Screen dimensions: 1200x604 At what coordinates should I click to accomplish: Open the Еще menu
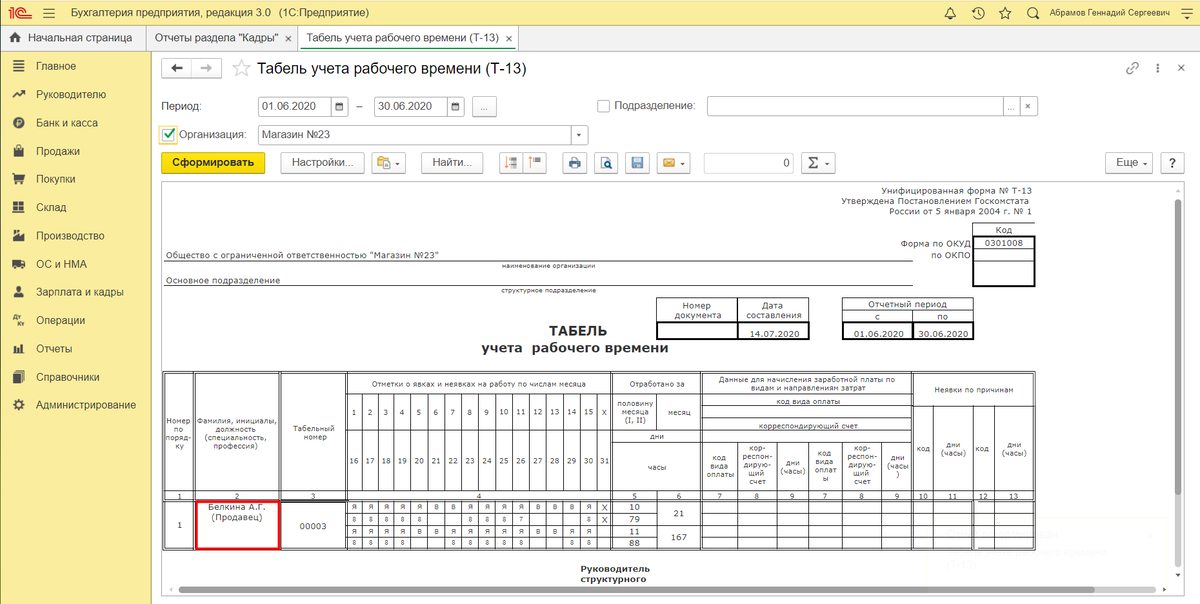point(1130,163)
